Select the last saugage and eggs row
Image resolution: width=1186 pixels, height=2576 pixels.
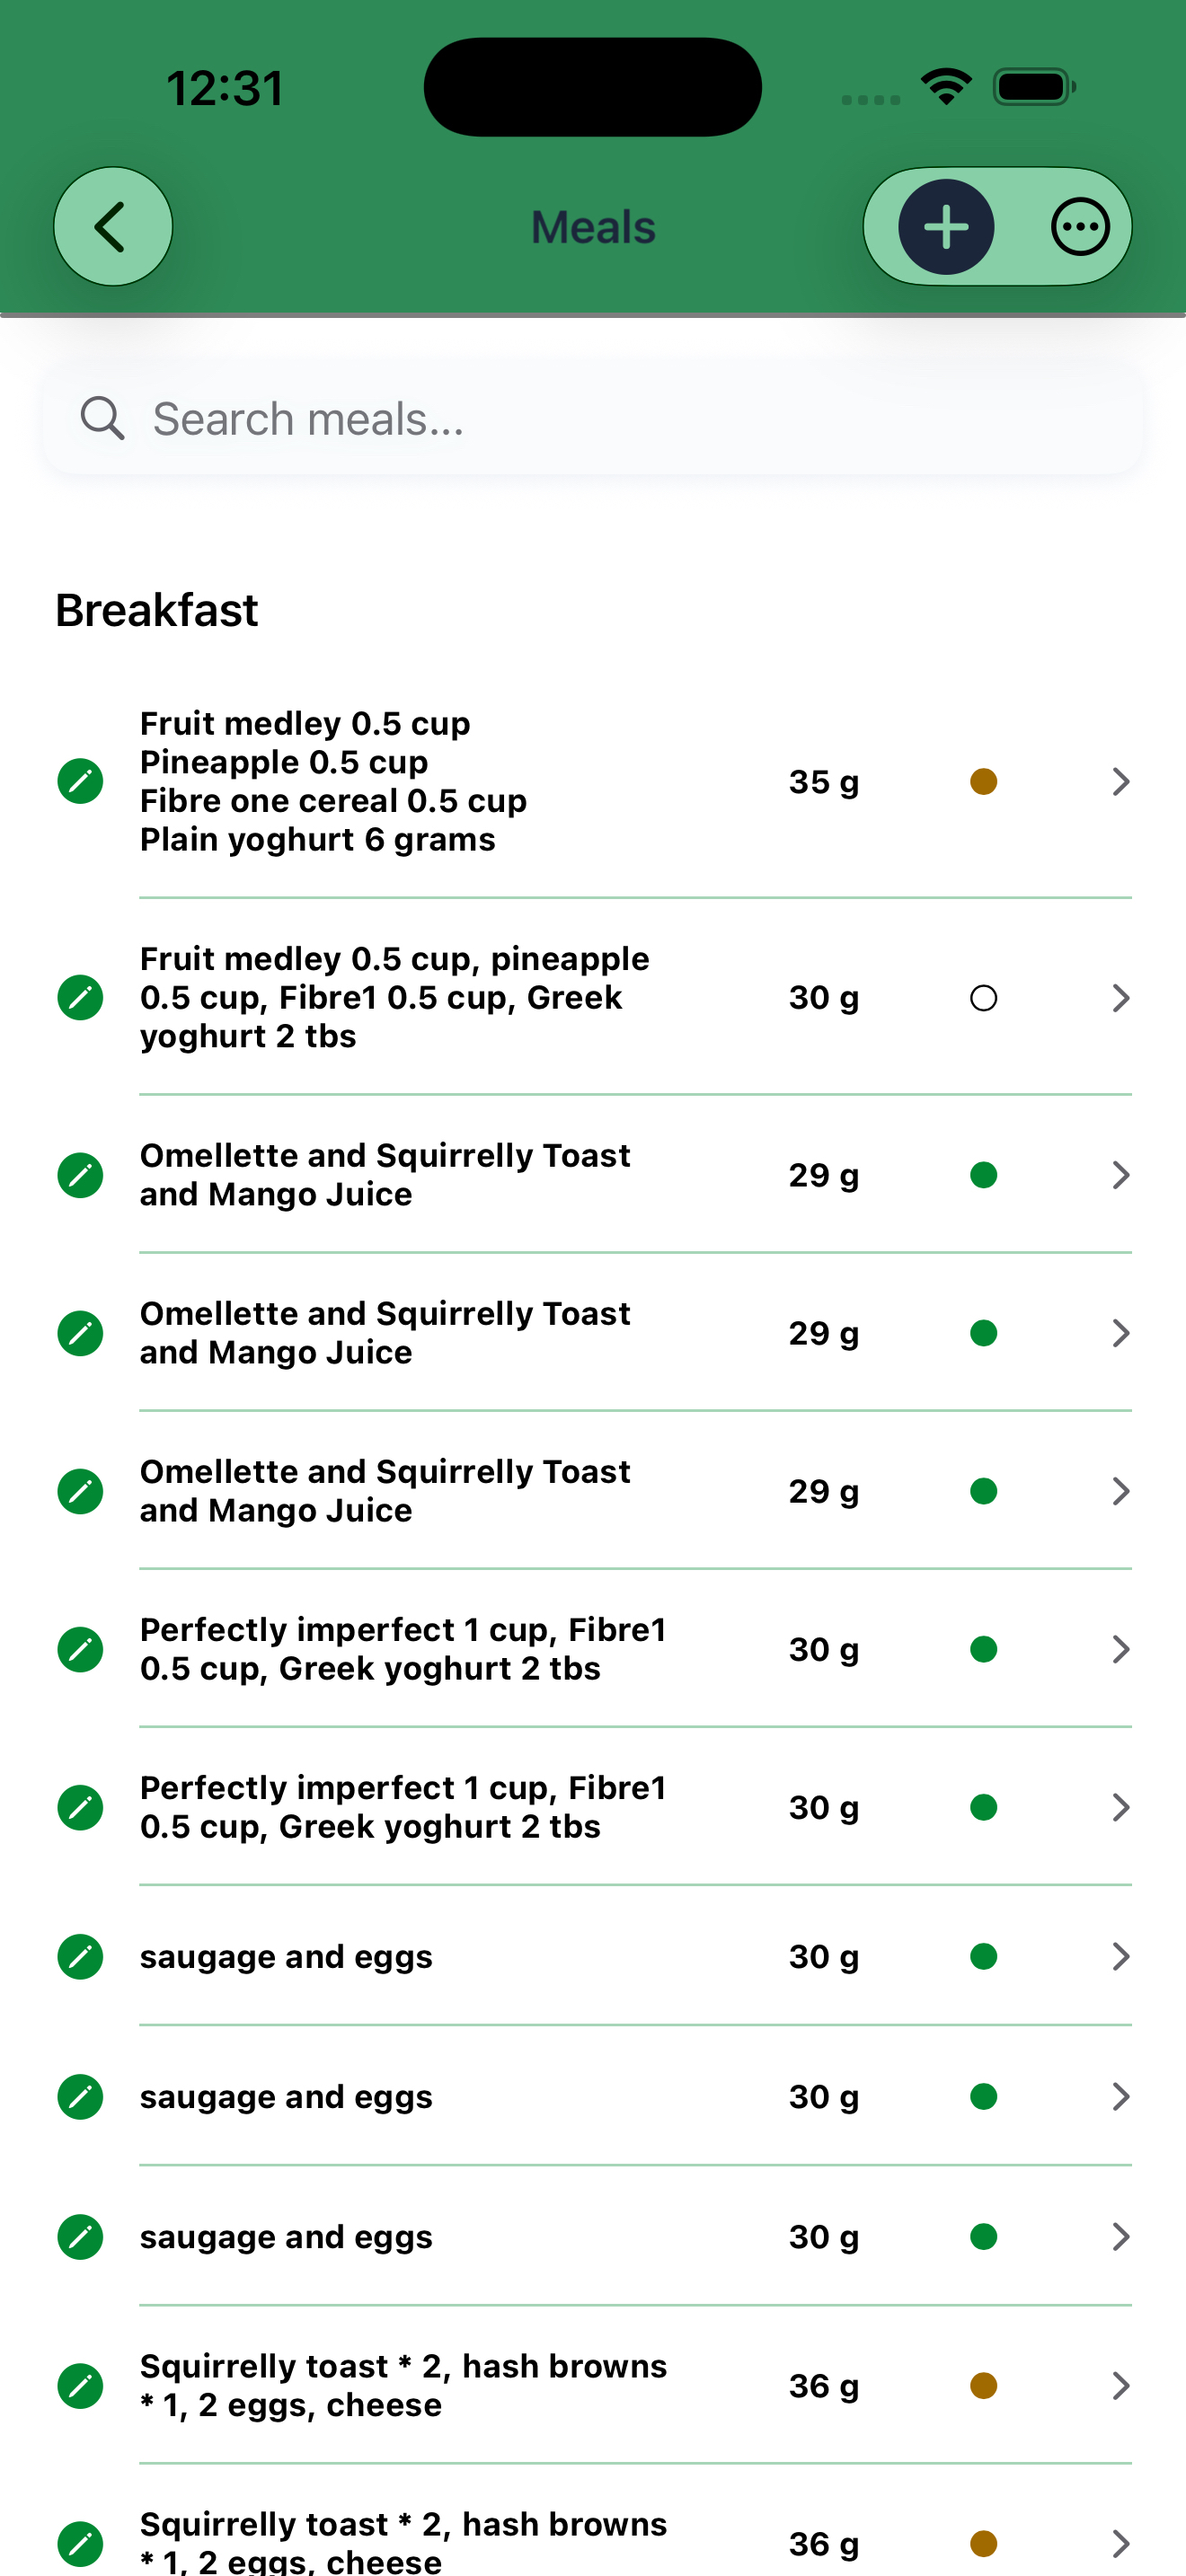click(x=593, y=2237)
